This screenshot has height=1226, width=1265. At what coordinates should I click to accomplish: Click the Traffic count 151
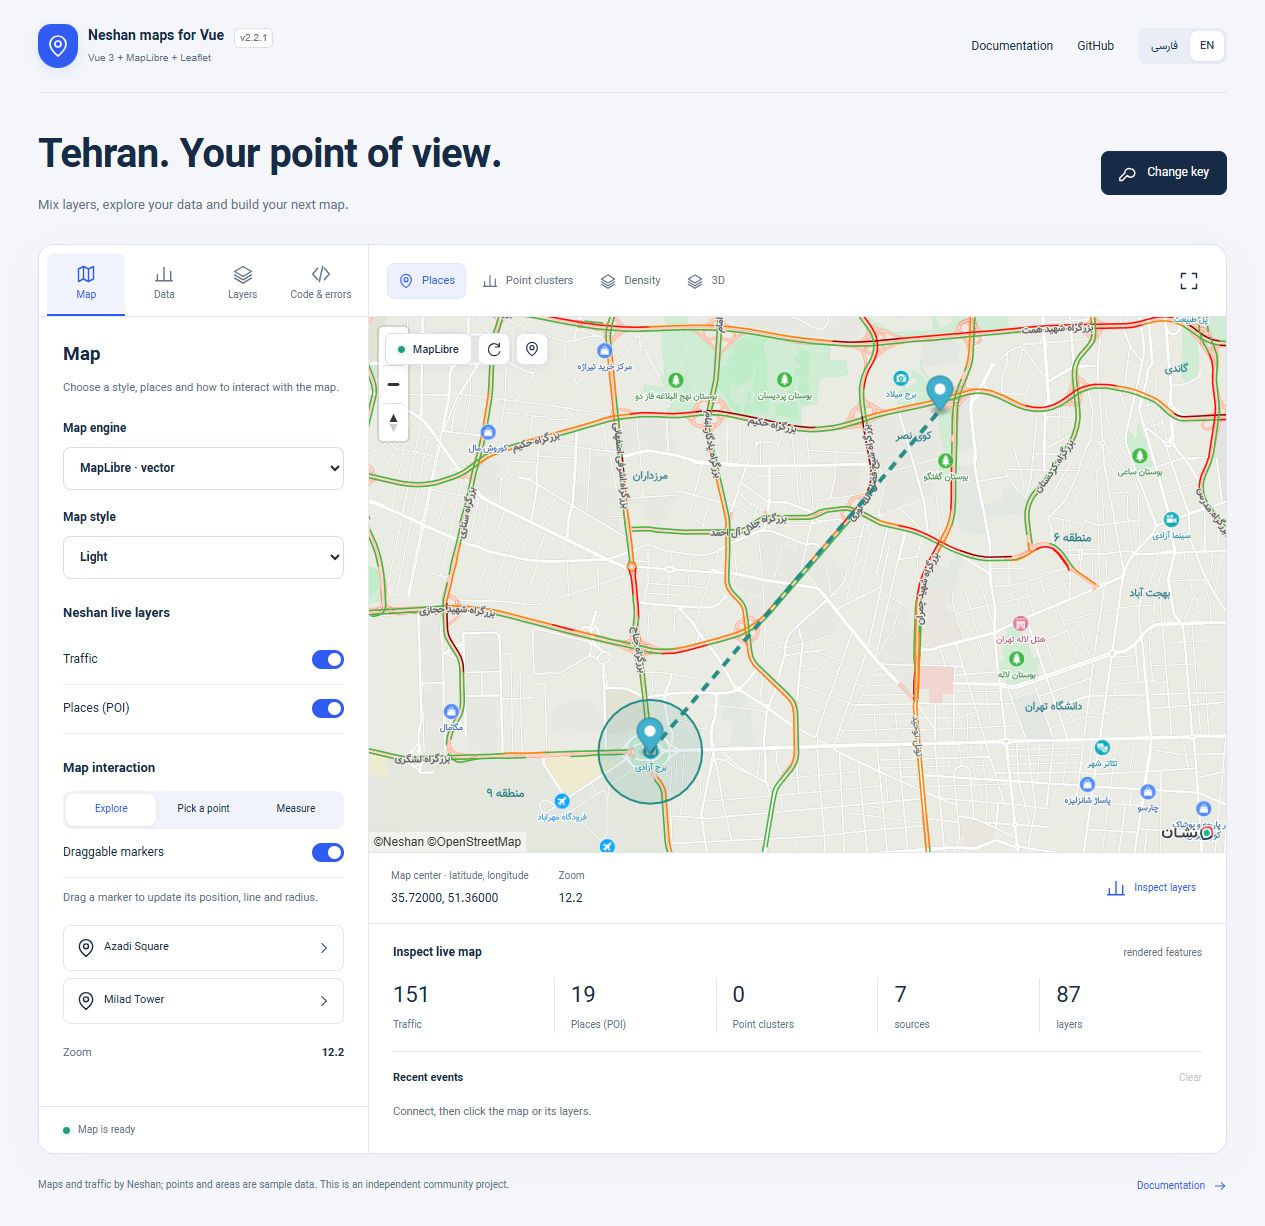click(x=411, y=995)
